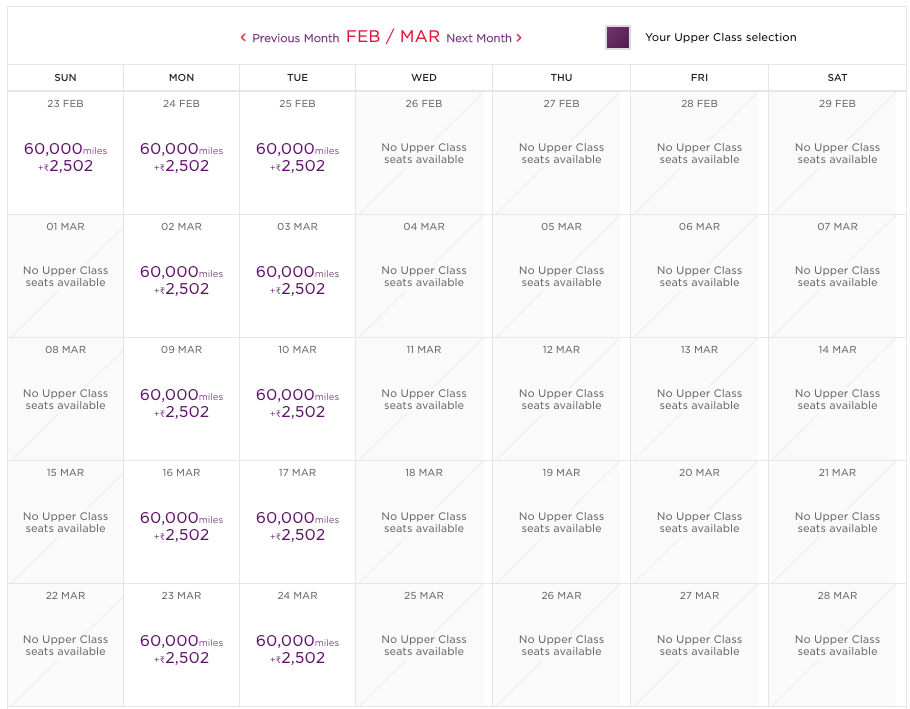The image size is (910, 709).
Task: Select 24 FEB fare of 60,000 miles
Action: tap(182, 156)
